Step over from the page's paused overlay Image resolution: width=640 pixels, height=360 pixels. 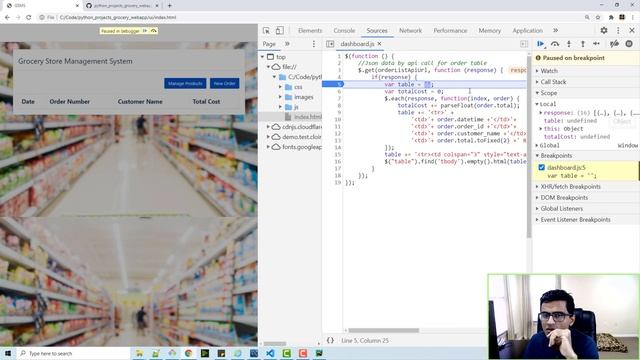pos(153,31)
